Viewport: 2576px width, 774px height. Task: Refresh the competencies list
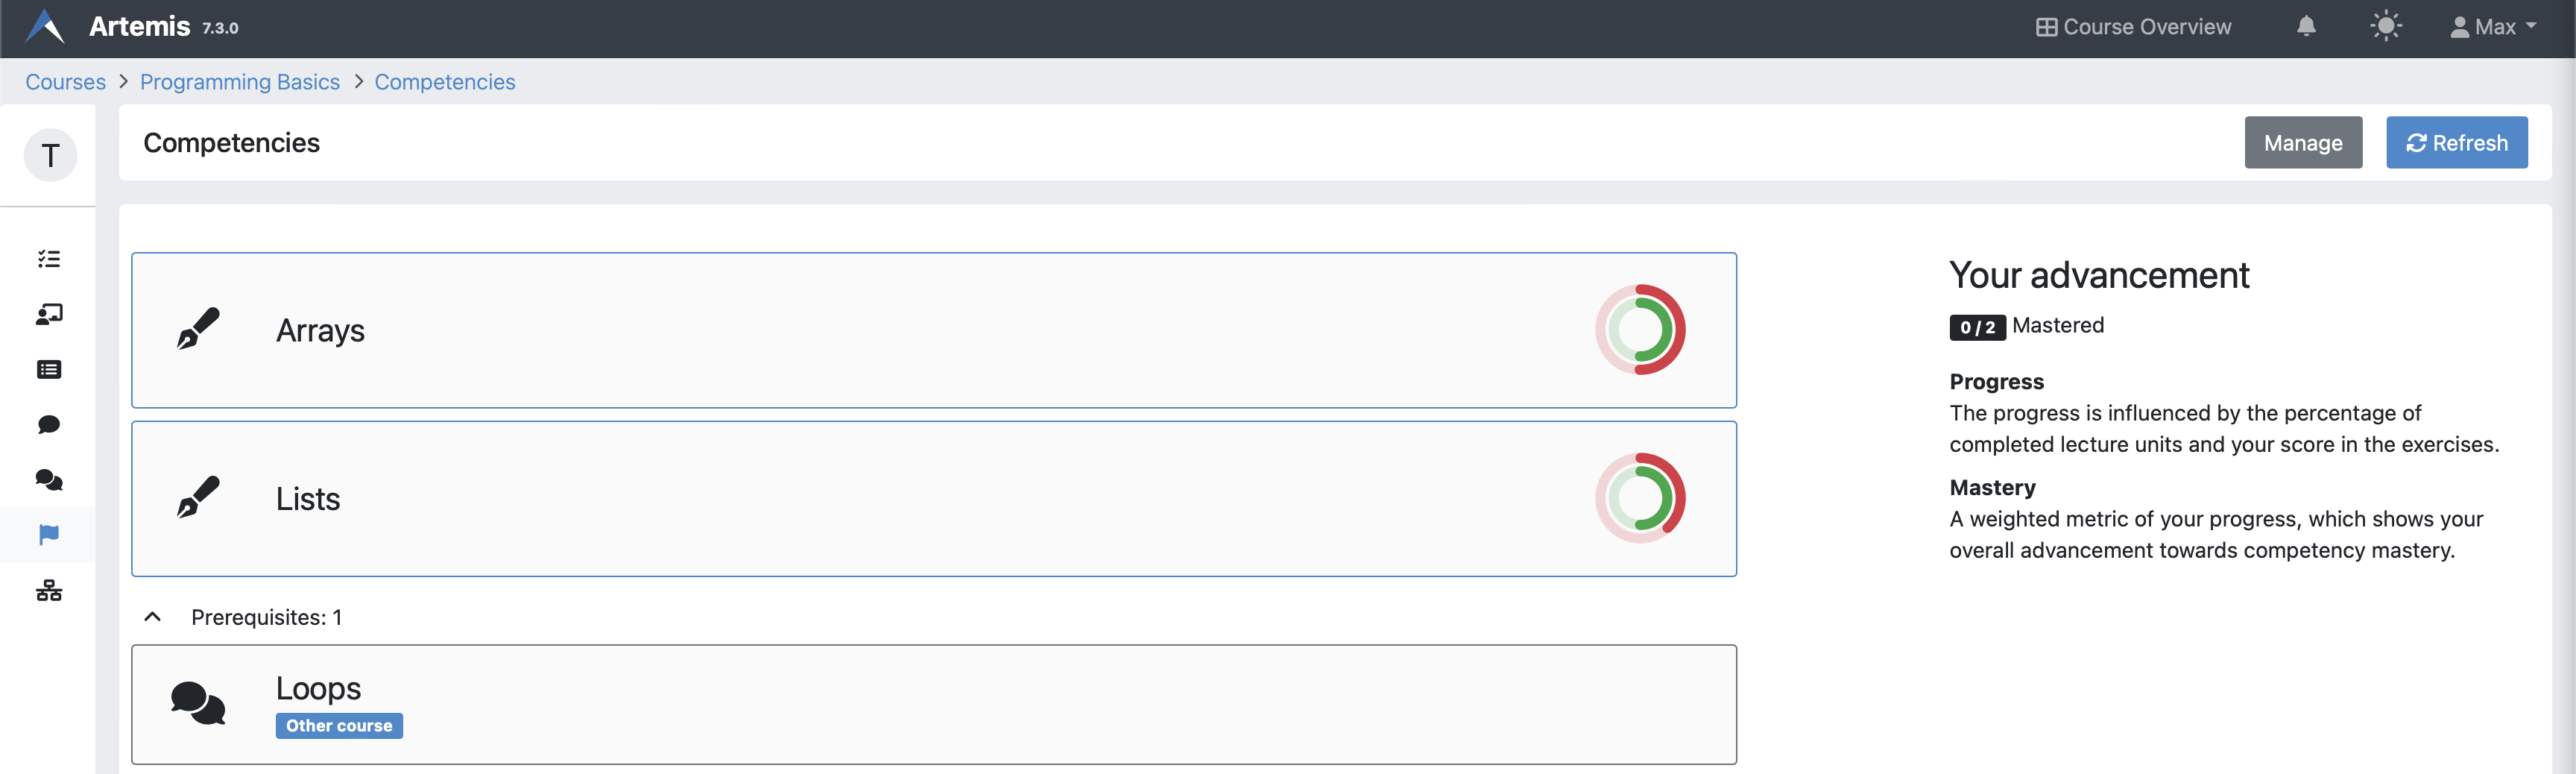click(x=2456, y=143)
